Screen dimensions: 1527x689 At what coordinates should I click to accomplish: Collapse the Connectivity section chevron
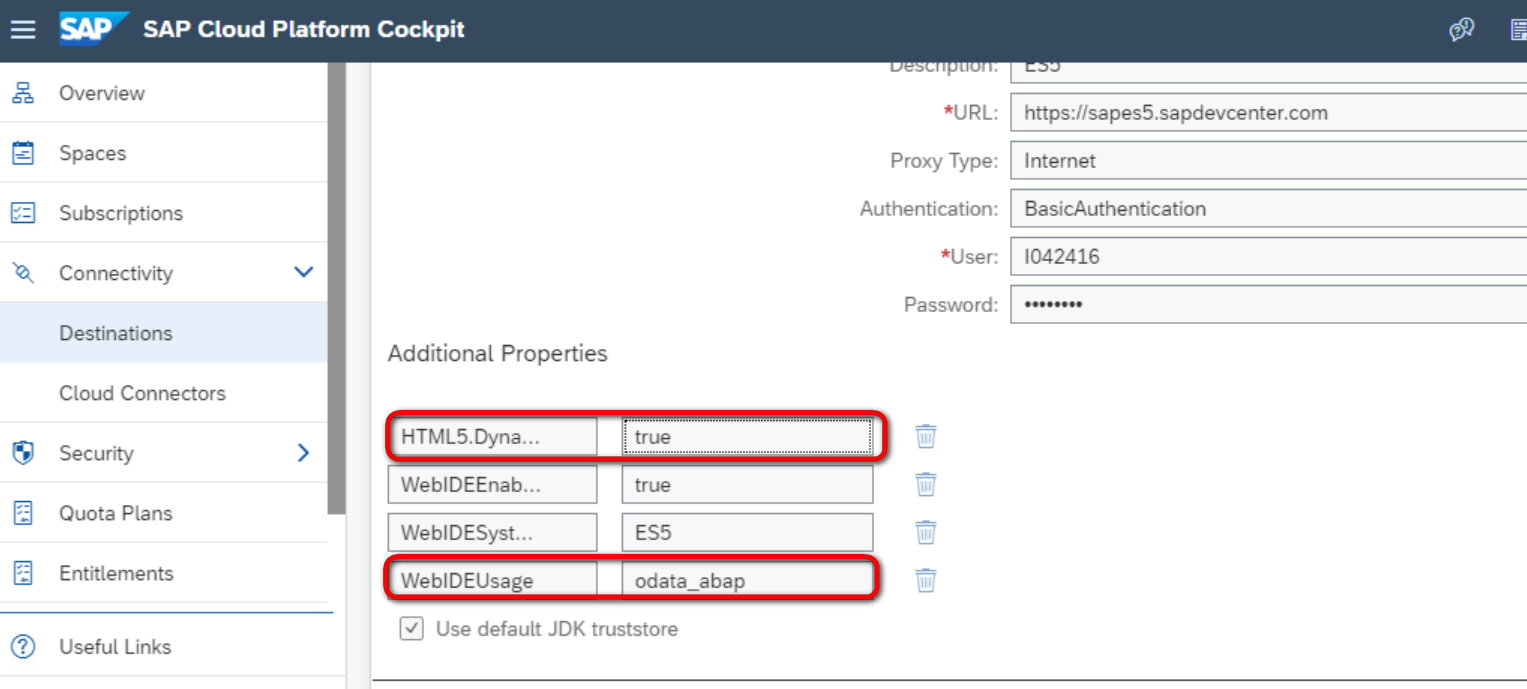pos(304,272)
